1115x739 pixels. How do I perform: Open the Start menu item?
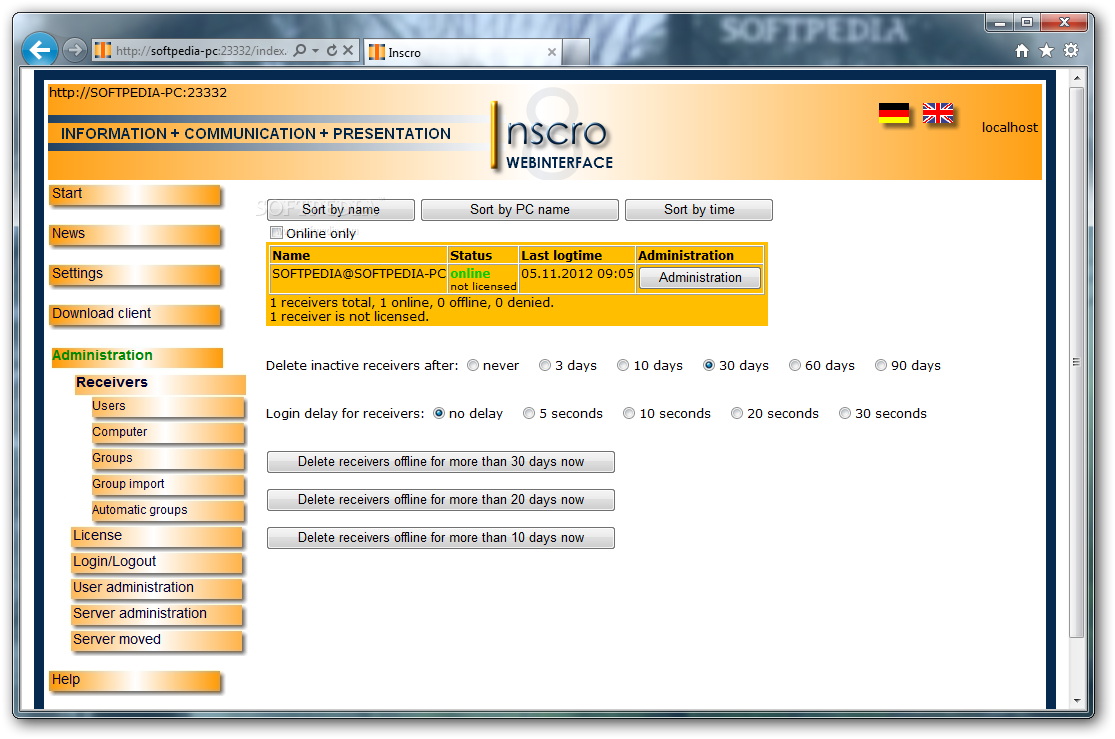point(135,195)
